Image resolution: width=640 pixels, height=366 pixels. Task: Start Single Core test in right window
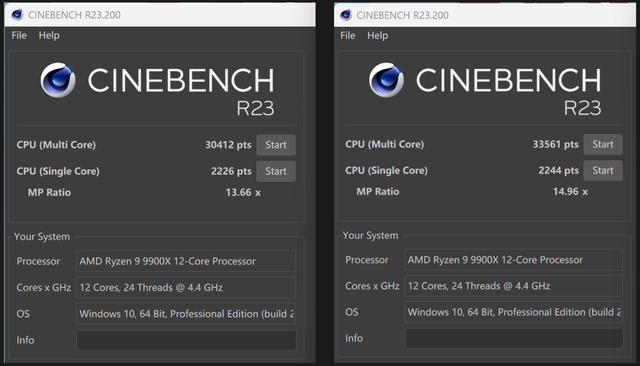pos(603,171)
